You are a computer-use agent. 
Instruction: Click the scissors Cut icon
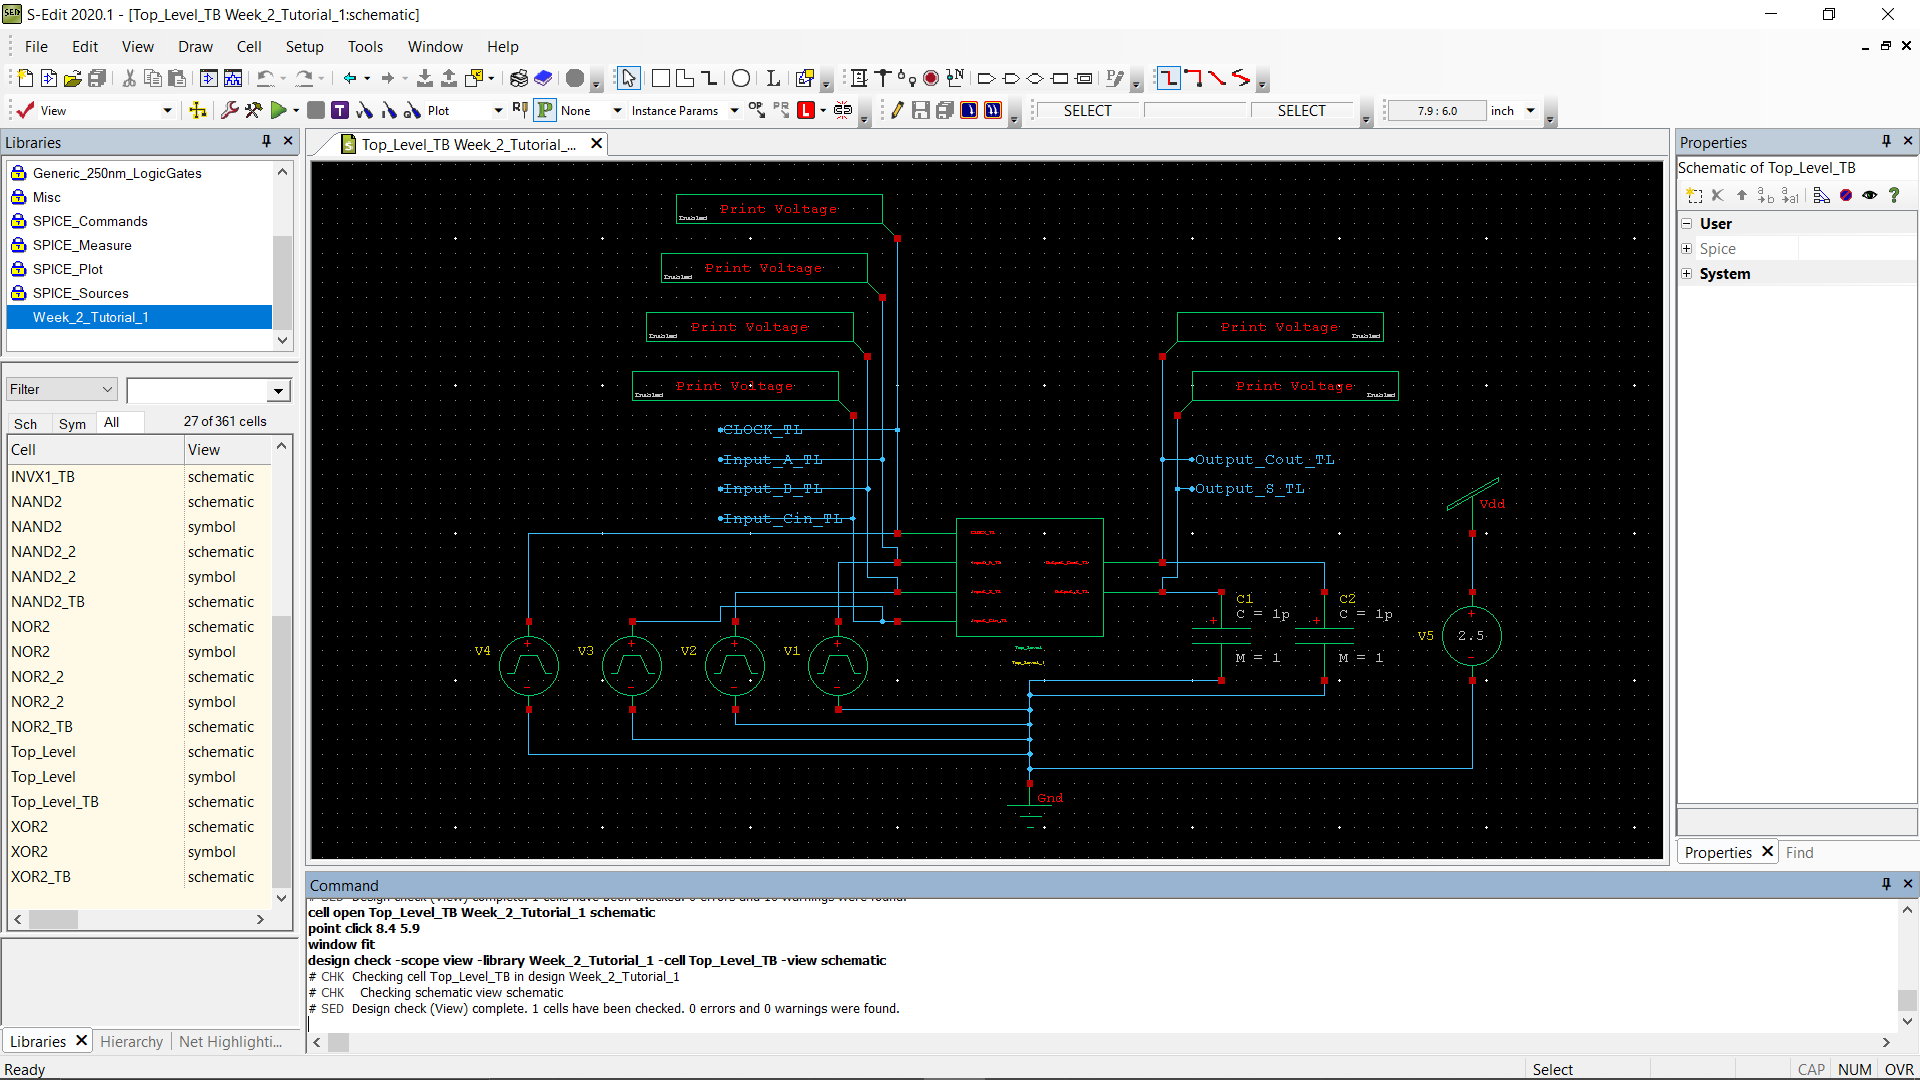tap(129, 77)
